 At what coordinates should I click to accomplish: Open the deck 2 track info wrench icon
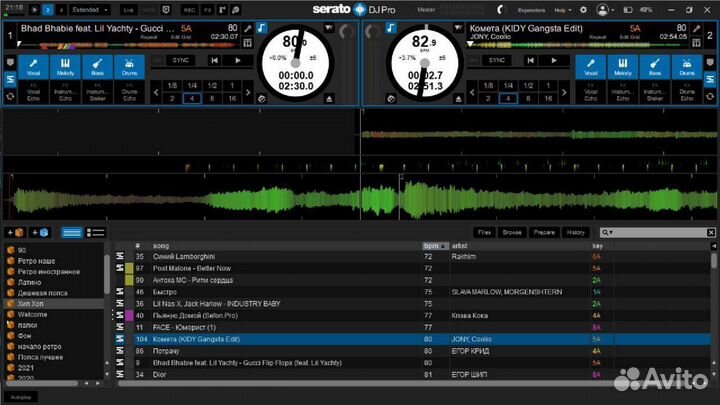pyautogui.click(x=697, y=29)
